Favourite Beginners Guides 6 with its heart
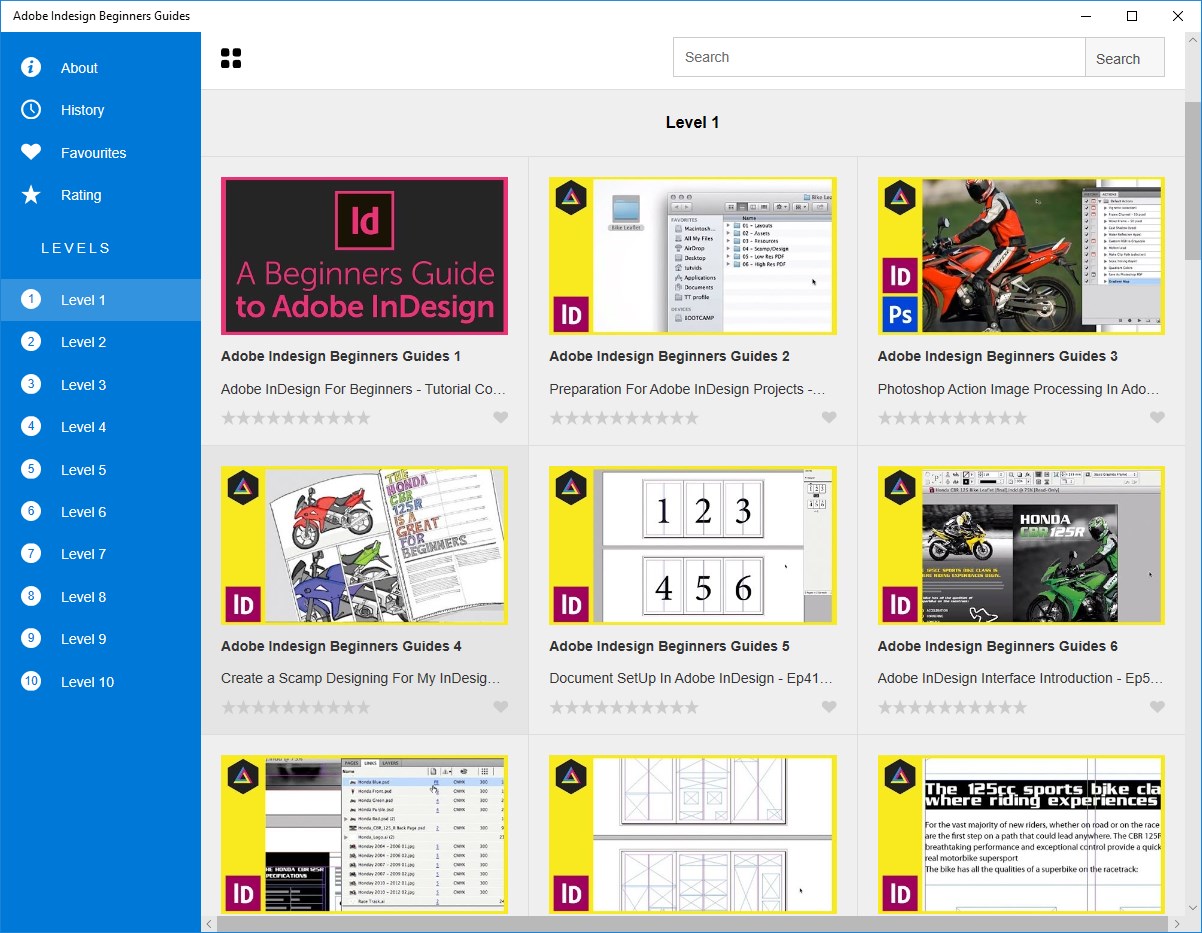The image size is (1202, 933). [1157, 707]
